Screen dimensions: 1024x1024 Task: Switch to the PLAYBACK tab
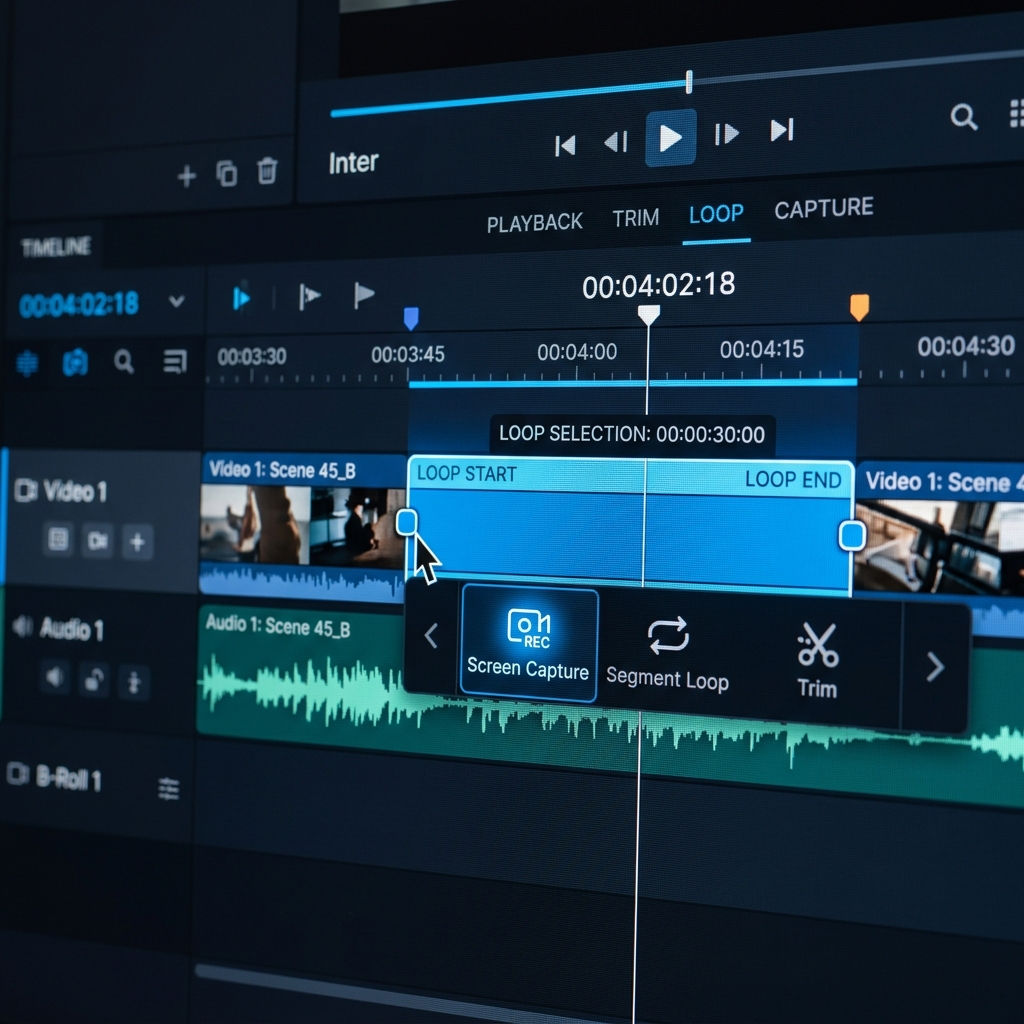coord(534,223)
